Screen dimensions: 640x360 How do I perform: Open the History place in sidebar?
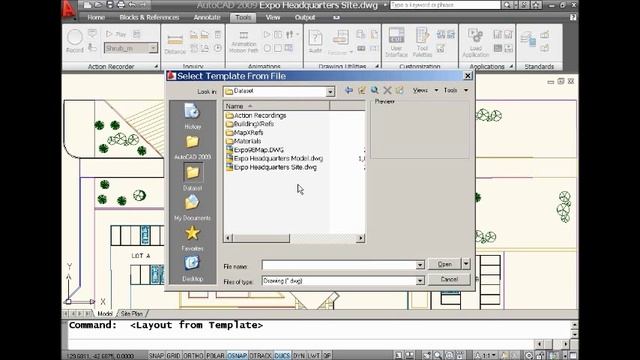(192, 116)
